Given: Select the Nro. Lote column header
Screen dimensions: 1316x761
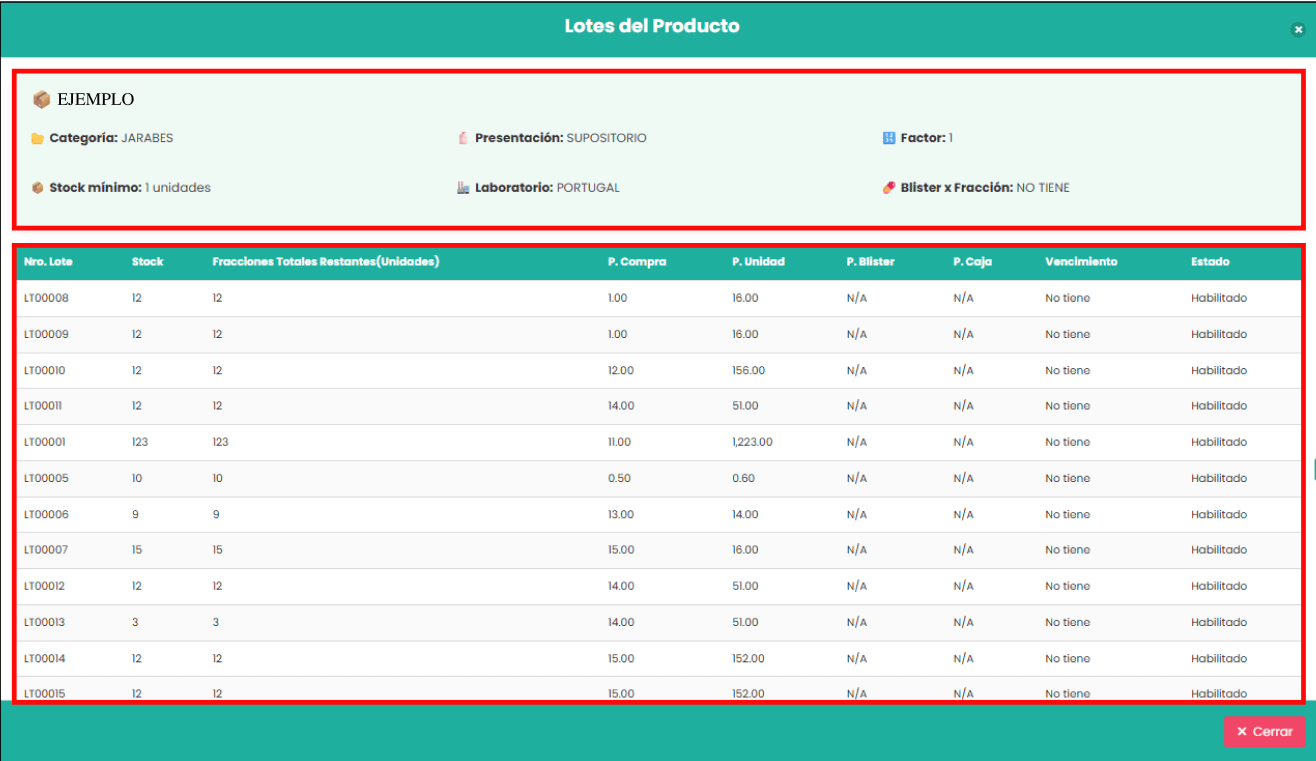Looking at the screenshot, I should [46, 262].
